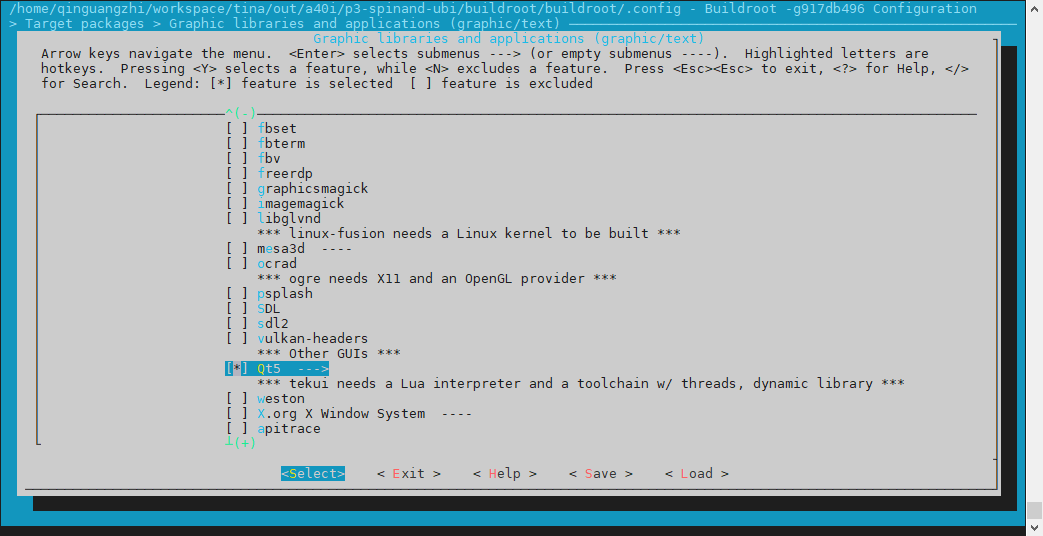Image resolution: width=1043 pixels, height=536 pixels.
Task: Select the imagemagick entry label
Action: point(301,203)
